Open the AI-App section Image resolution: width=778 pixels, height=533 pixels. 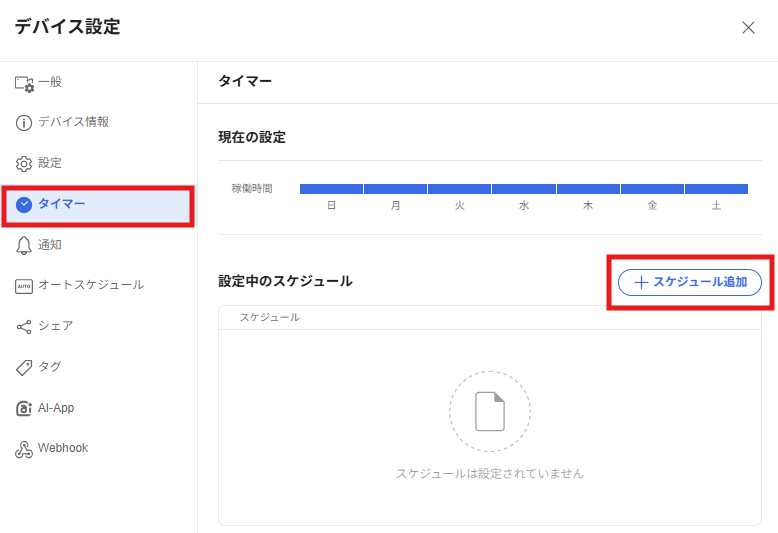pyautogui.click(x=98, y=408)
